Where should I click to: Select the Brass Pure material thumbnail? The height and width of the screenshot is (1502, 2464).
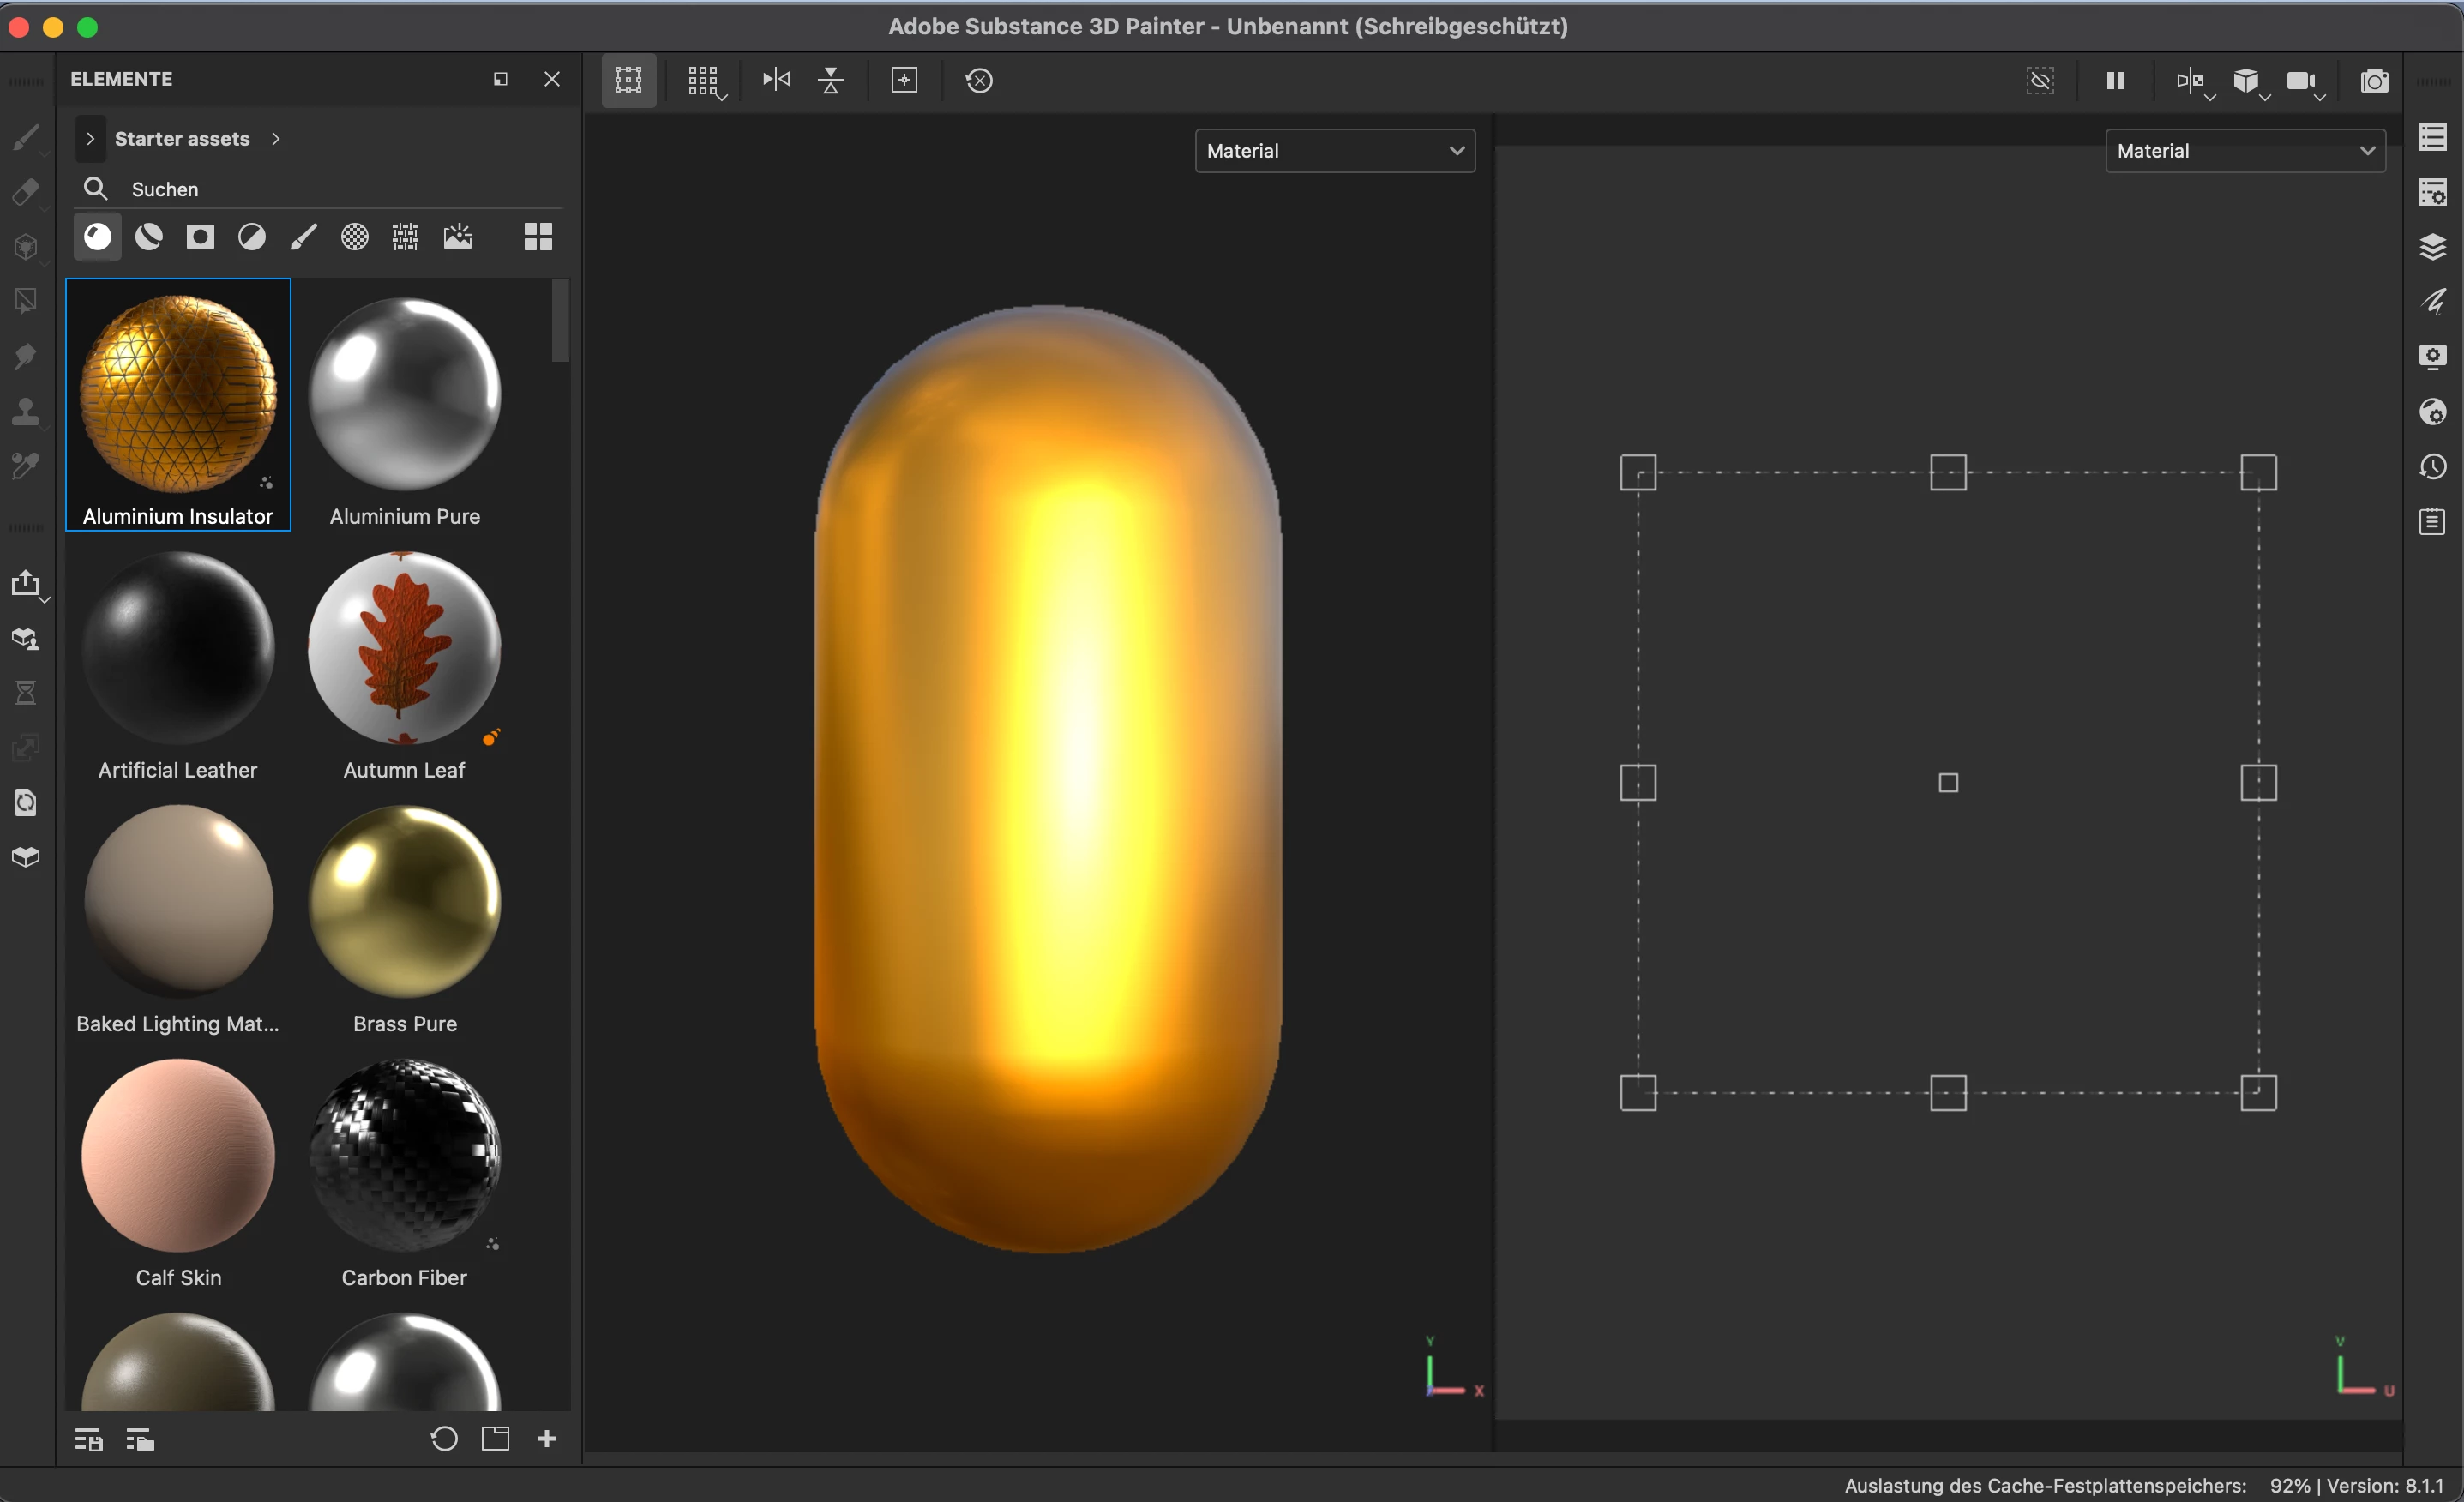pos(404,902)
